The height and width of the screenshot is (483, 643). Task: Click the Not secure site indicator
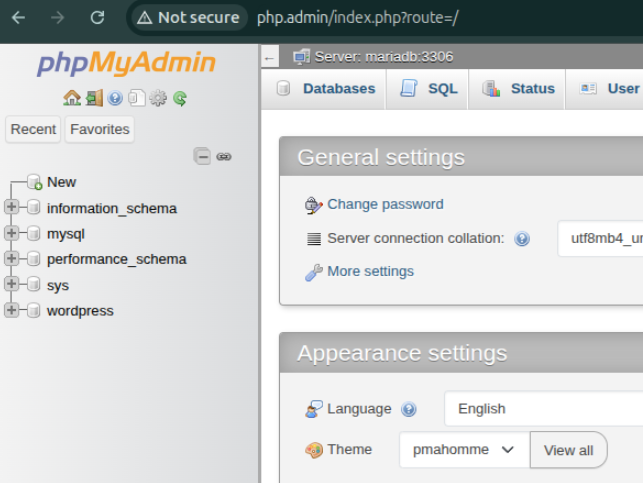click(x=189, y=18)
